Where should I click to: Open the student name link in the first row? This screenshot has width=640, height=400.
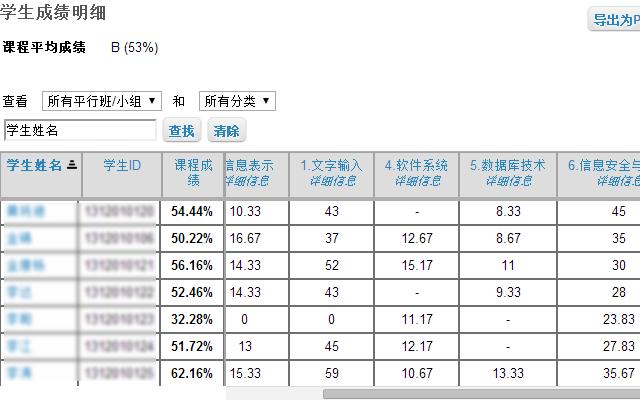pos(26,211)
